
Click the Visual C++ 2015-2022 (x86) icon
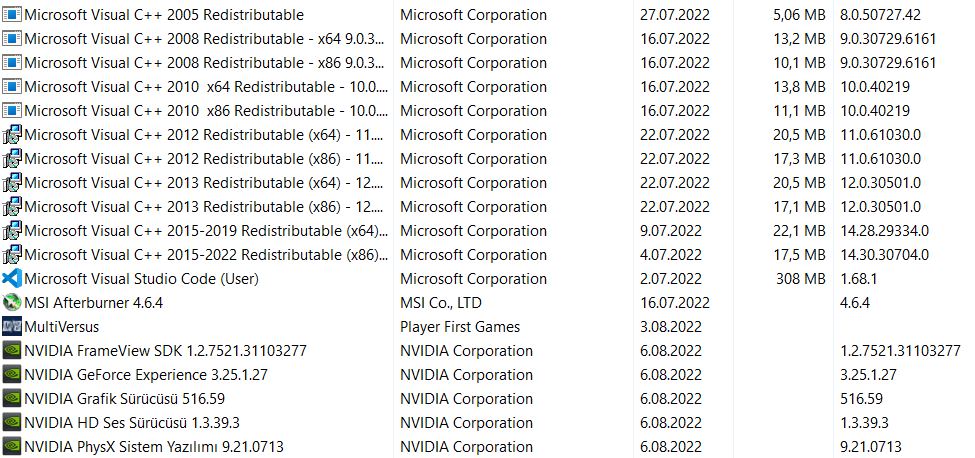point(12,255)
